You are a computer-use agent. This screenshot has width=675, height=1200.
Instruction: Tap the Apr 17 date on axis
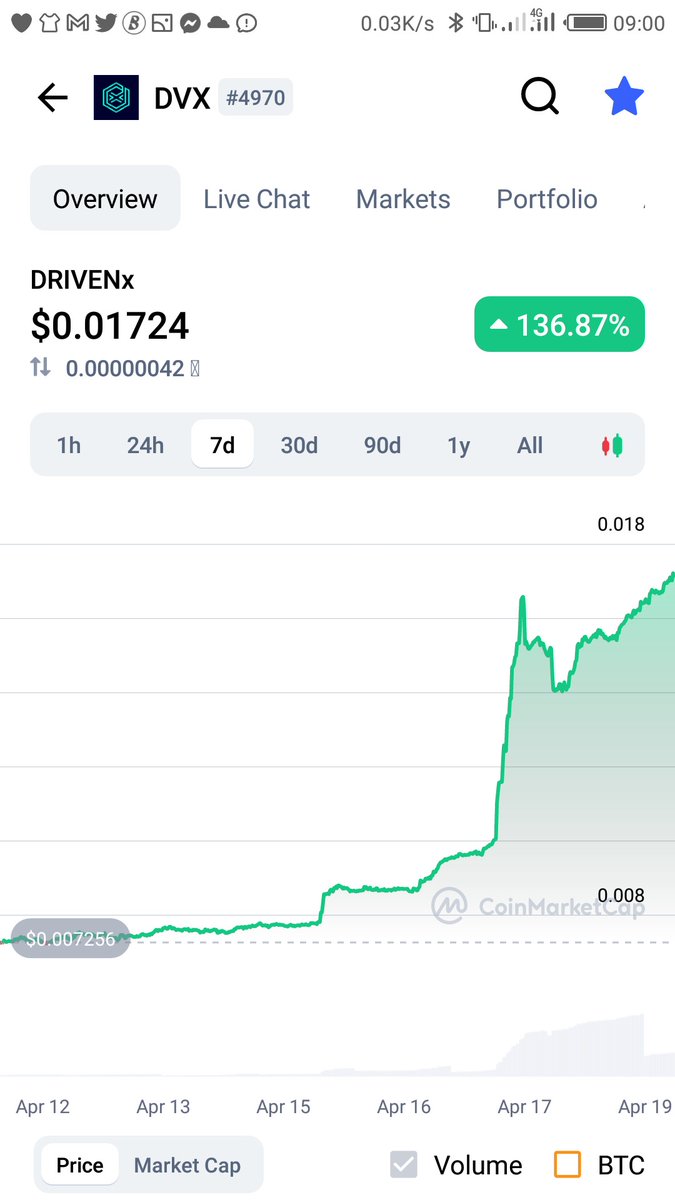(x=525, y=1107)
